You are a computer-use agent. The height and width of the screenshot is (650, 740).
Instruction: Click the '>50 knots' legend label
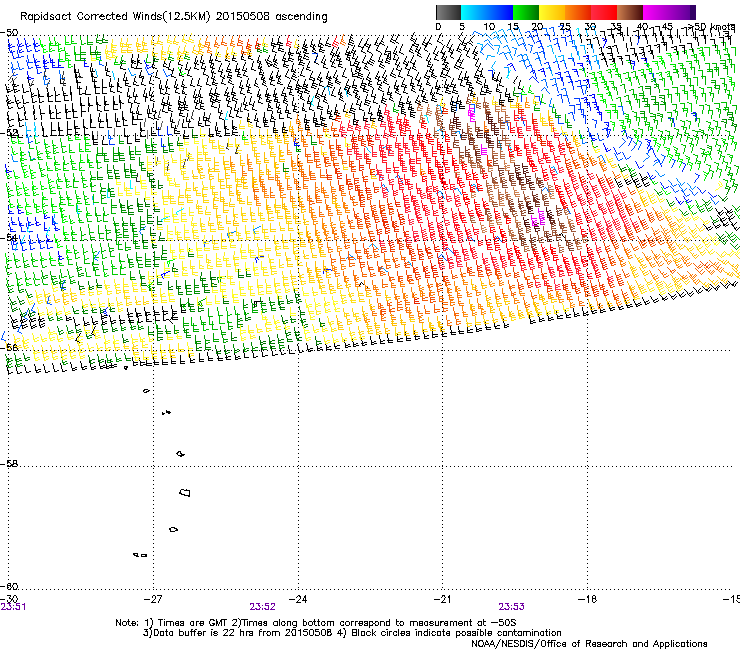click(711, 27)
